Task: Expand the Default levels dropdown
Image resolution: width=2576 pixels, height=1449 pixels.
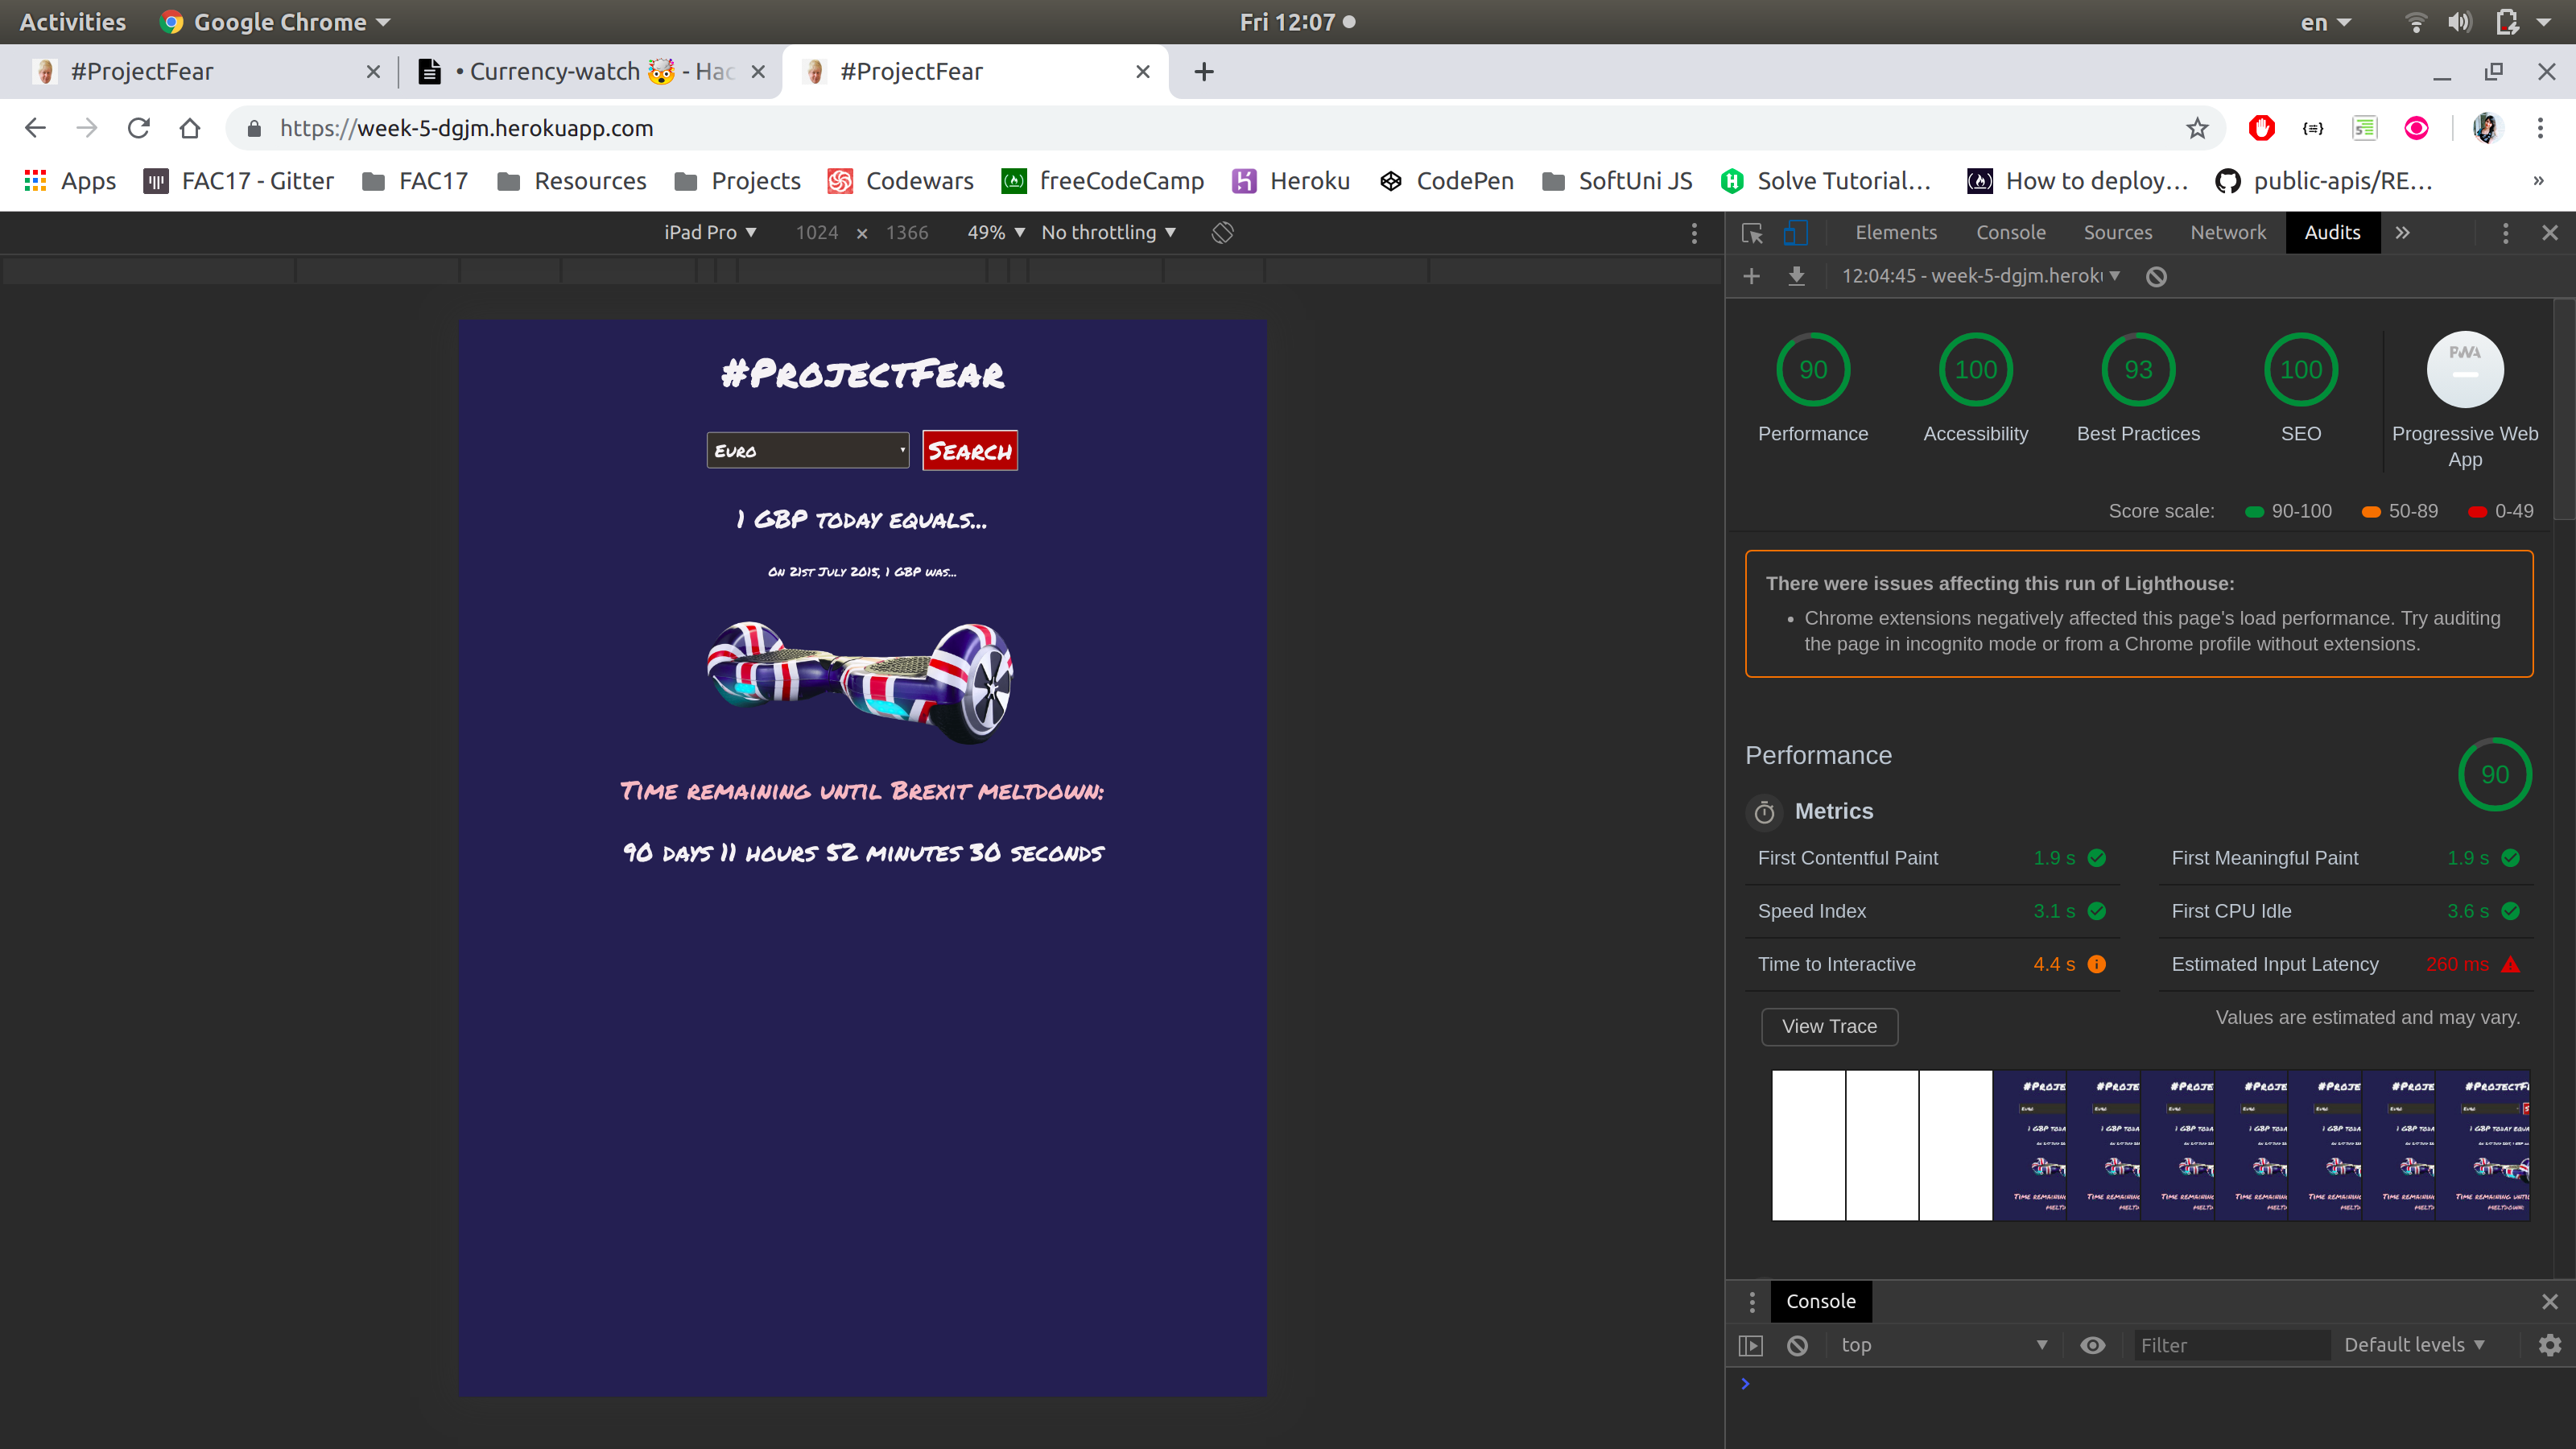Action: click(2414, 1345)
